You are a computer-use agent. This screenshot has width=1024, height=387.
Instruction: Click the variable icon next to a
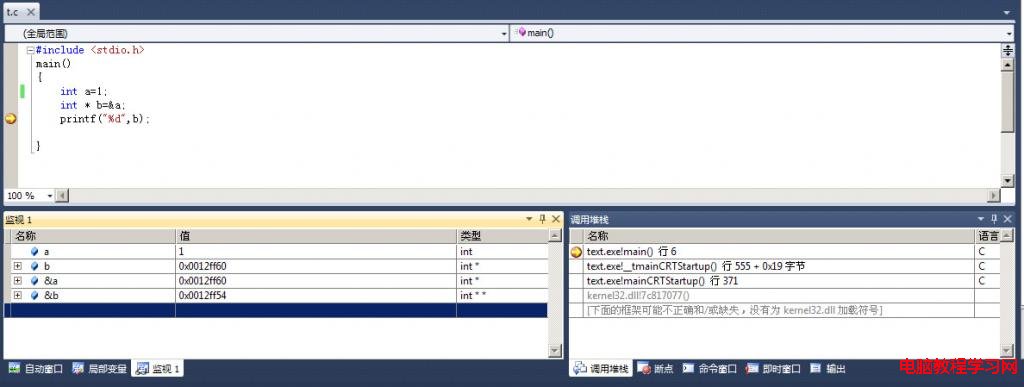click(35, 251)
